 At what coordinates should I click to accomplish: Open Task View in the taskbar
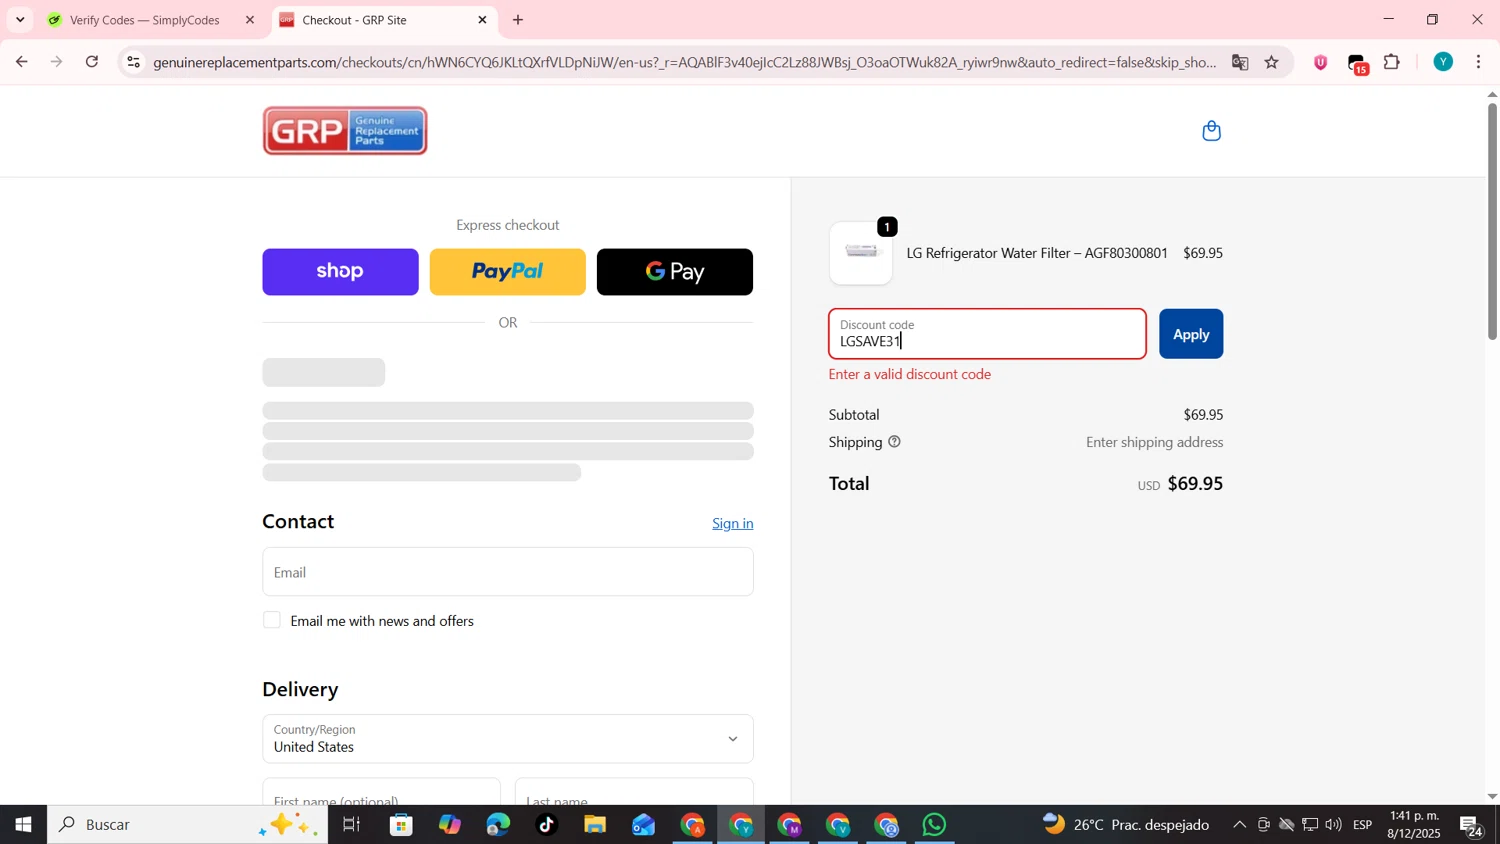coord(351,825)
